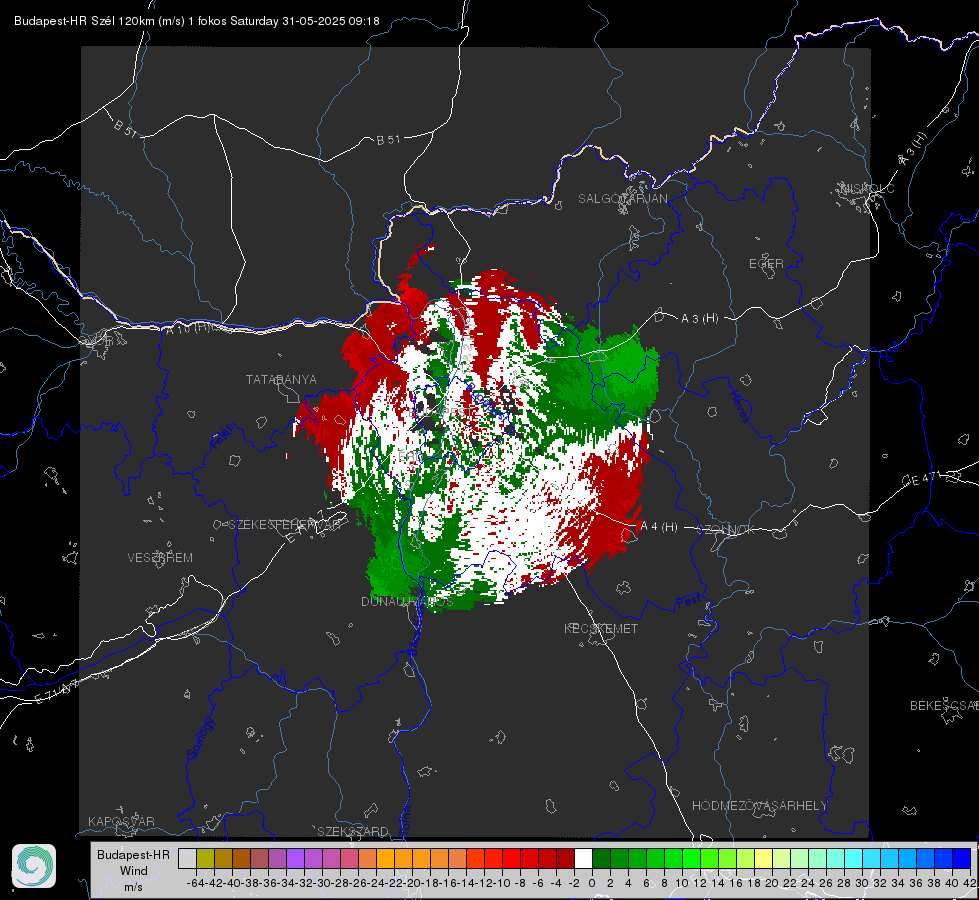Click the KAPOSVÁR city label

click(x=121, y=821)
